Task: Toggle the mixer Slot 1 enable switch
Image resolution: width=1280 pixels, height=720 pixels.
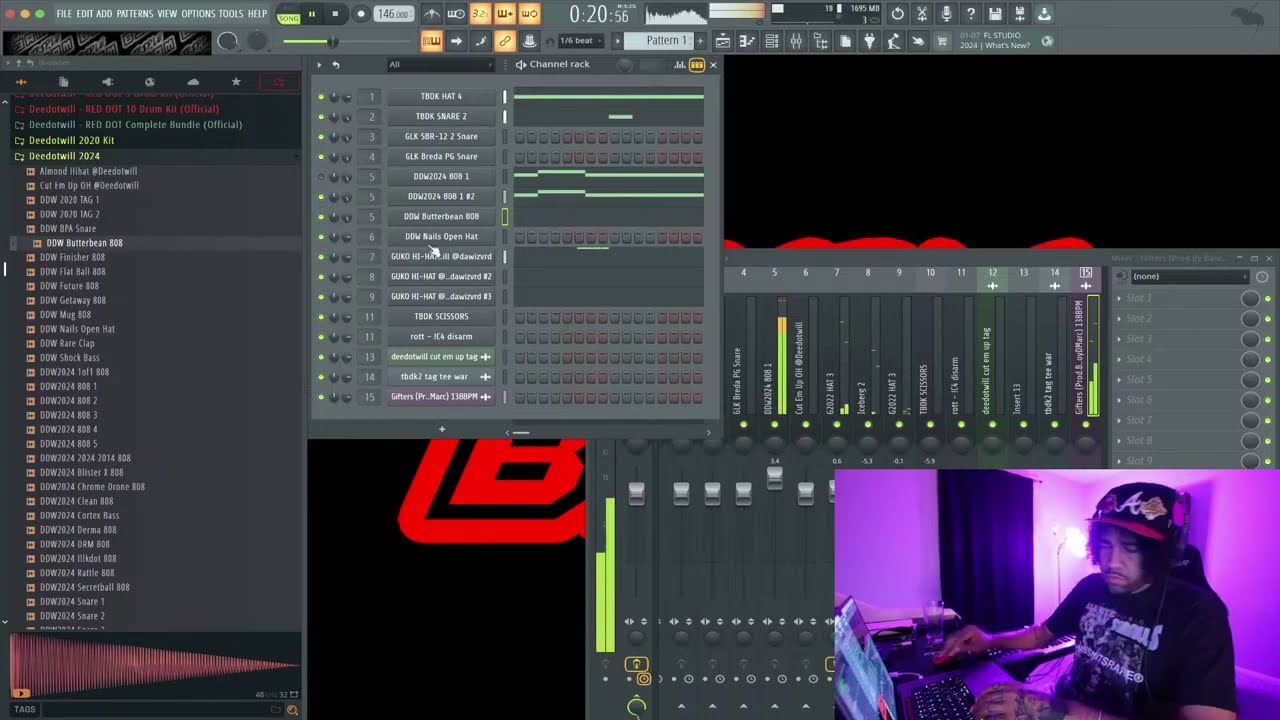Action: 1267,299
